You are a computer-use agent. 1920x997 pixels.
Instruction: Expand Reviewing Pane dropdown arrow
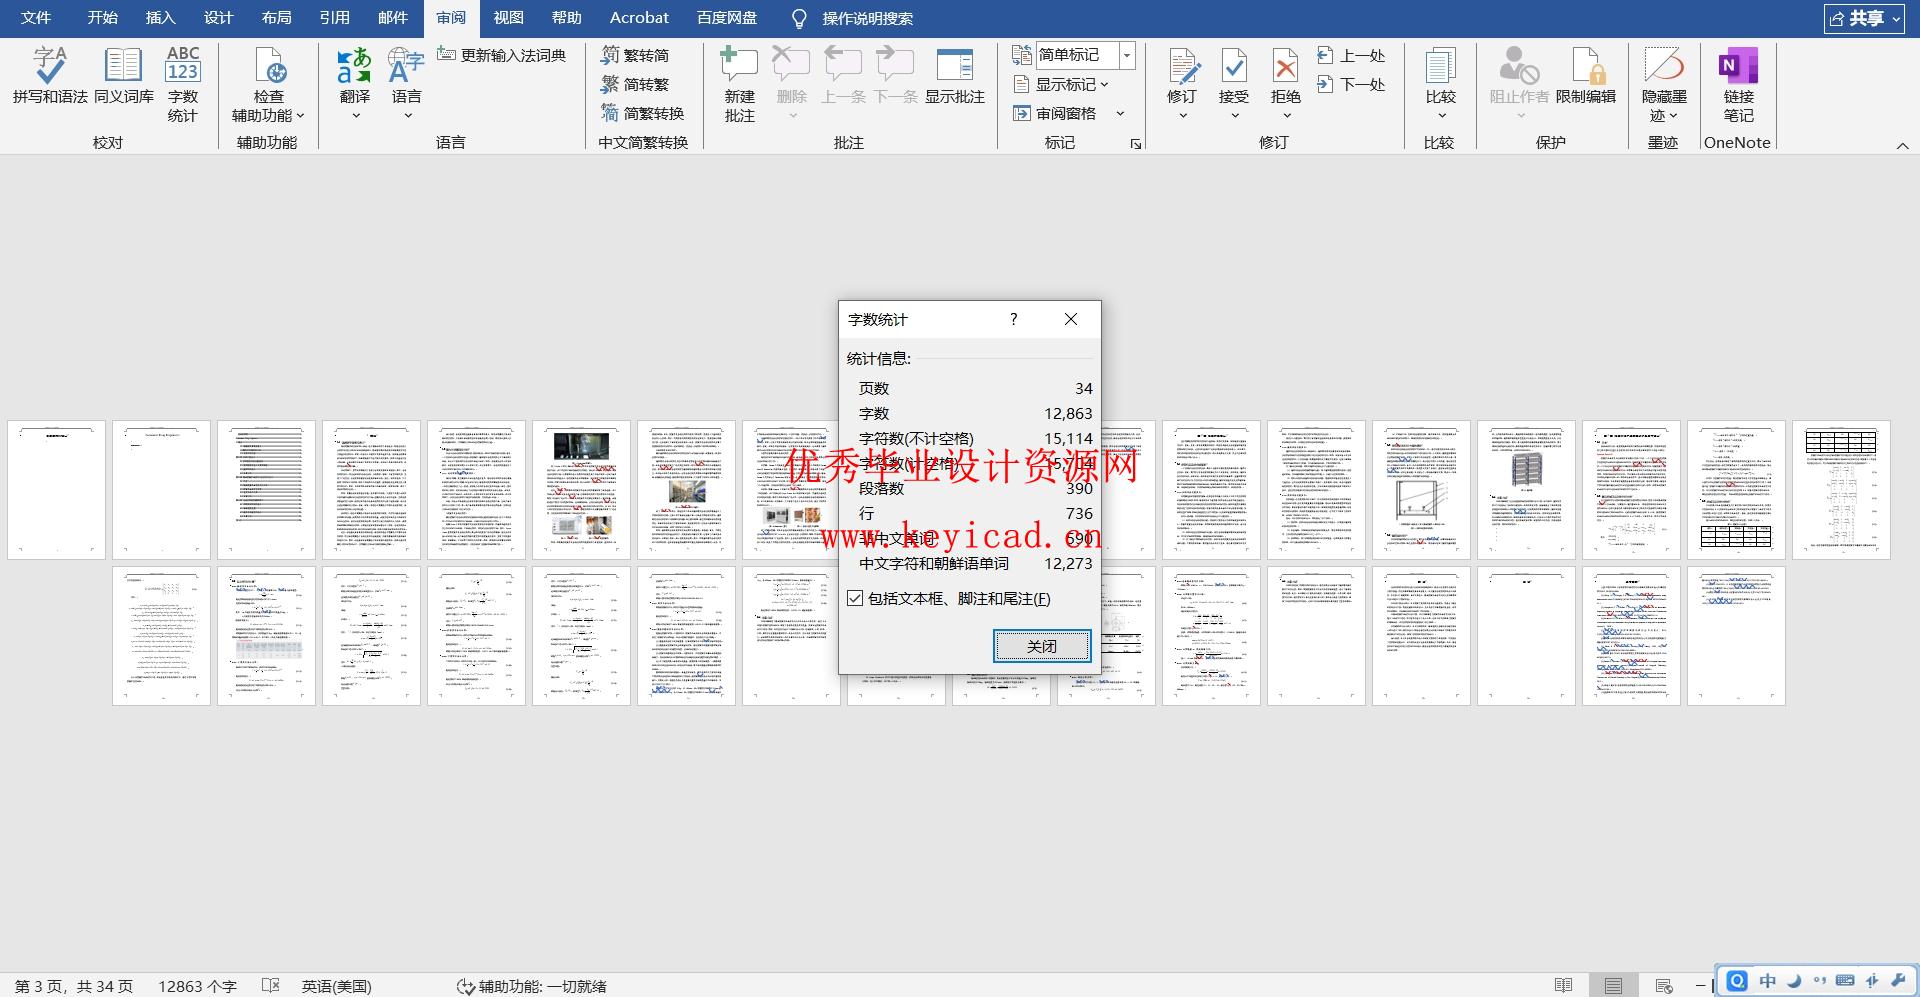(x=1120, y=113)
